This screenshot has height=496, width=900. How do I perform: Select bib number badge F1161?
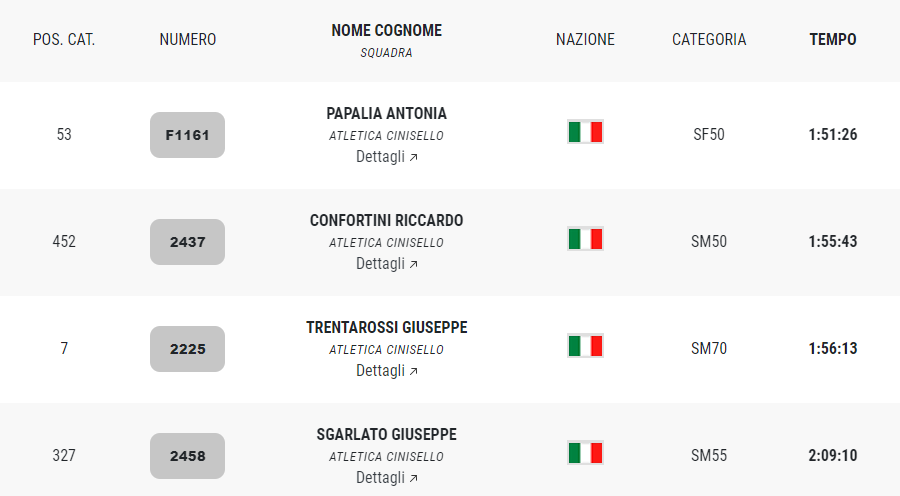point(187,135)
